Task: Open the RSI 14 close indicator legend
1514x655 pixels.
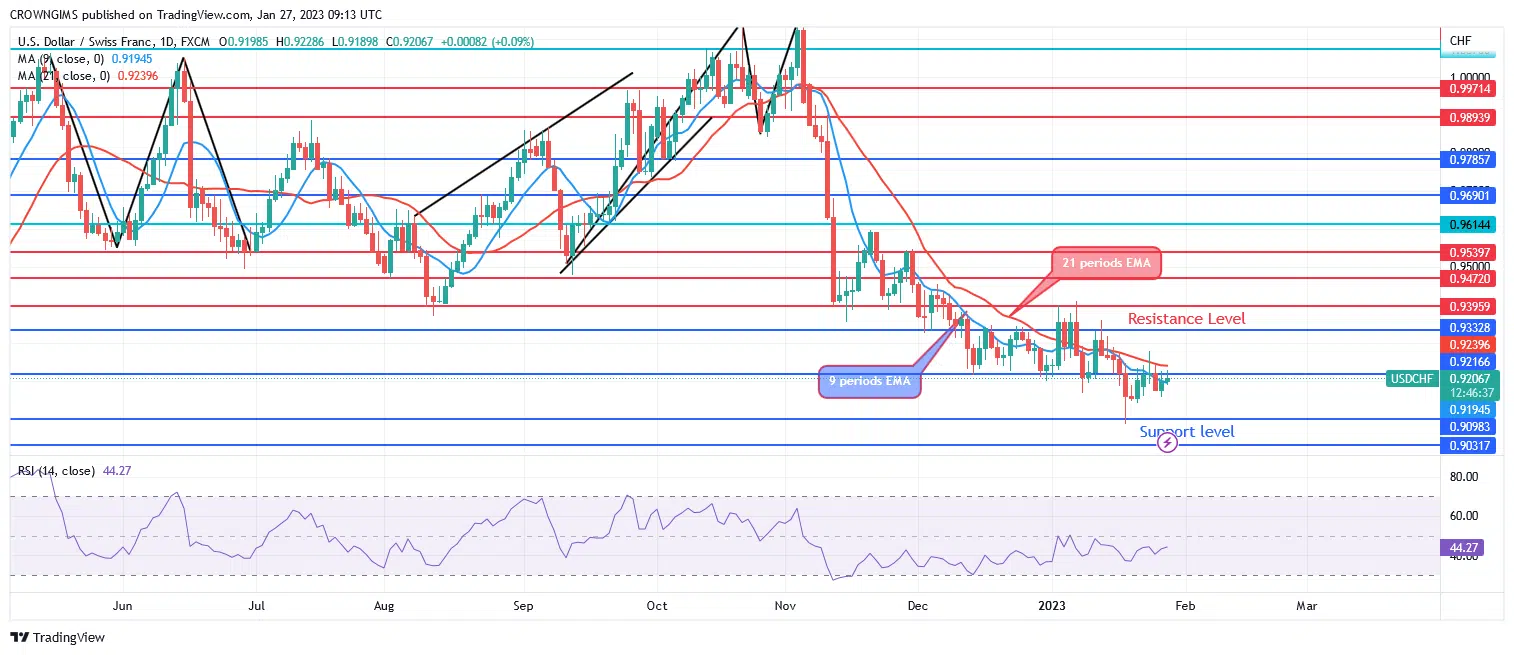Action: [x=72, y=469]
